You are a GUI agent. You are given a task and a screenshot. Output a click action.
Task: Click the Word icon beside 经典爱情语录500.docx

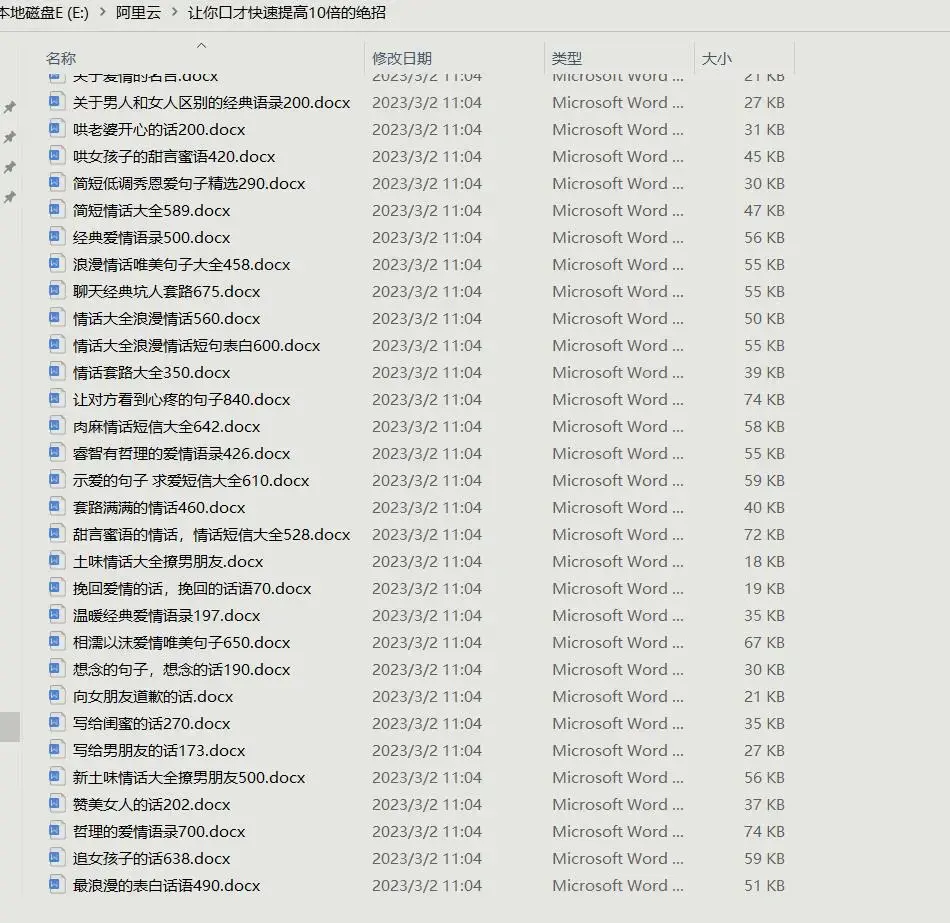coord(57,237)
